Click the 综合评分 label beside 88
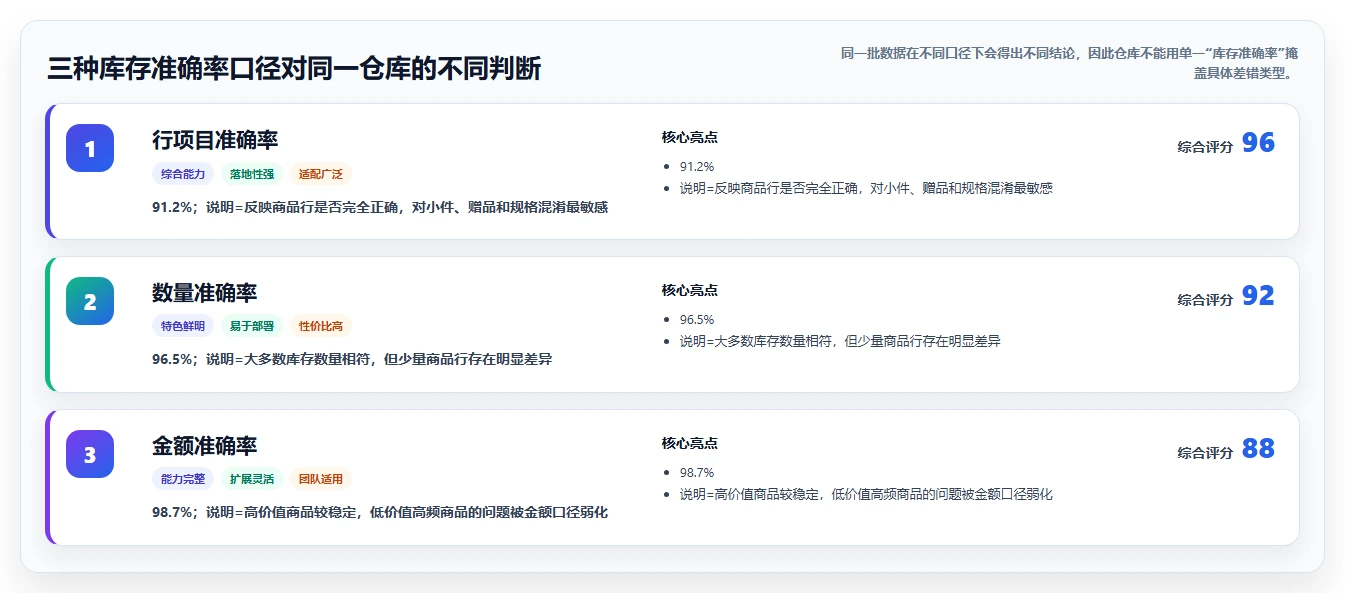The width and height of the screenshot is (1345, 593). pyautogui.click(x=1205, y=453)
